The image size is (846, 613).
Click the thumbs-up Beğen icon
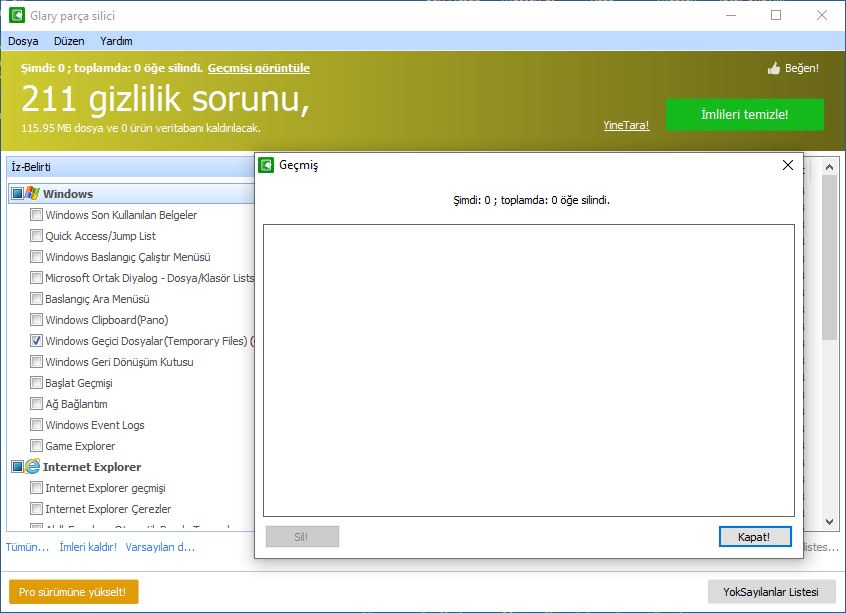774,69
